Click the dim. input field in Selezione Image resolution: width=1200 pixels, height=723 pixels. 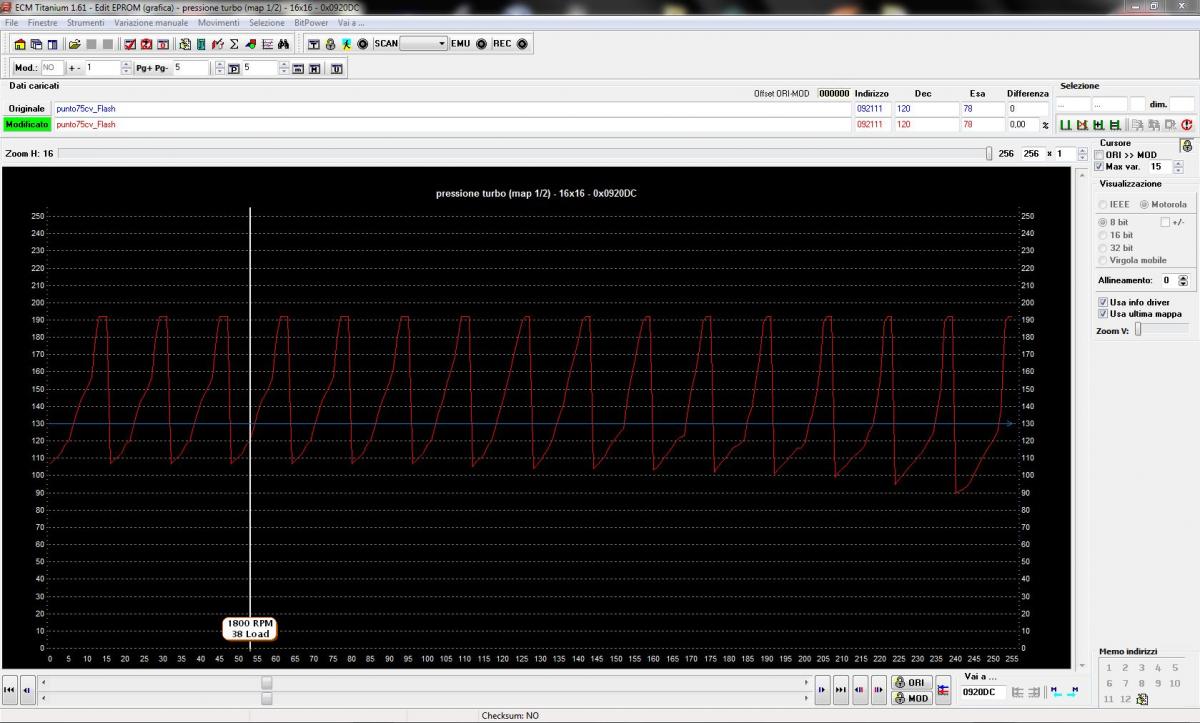(1182, 104)
